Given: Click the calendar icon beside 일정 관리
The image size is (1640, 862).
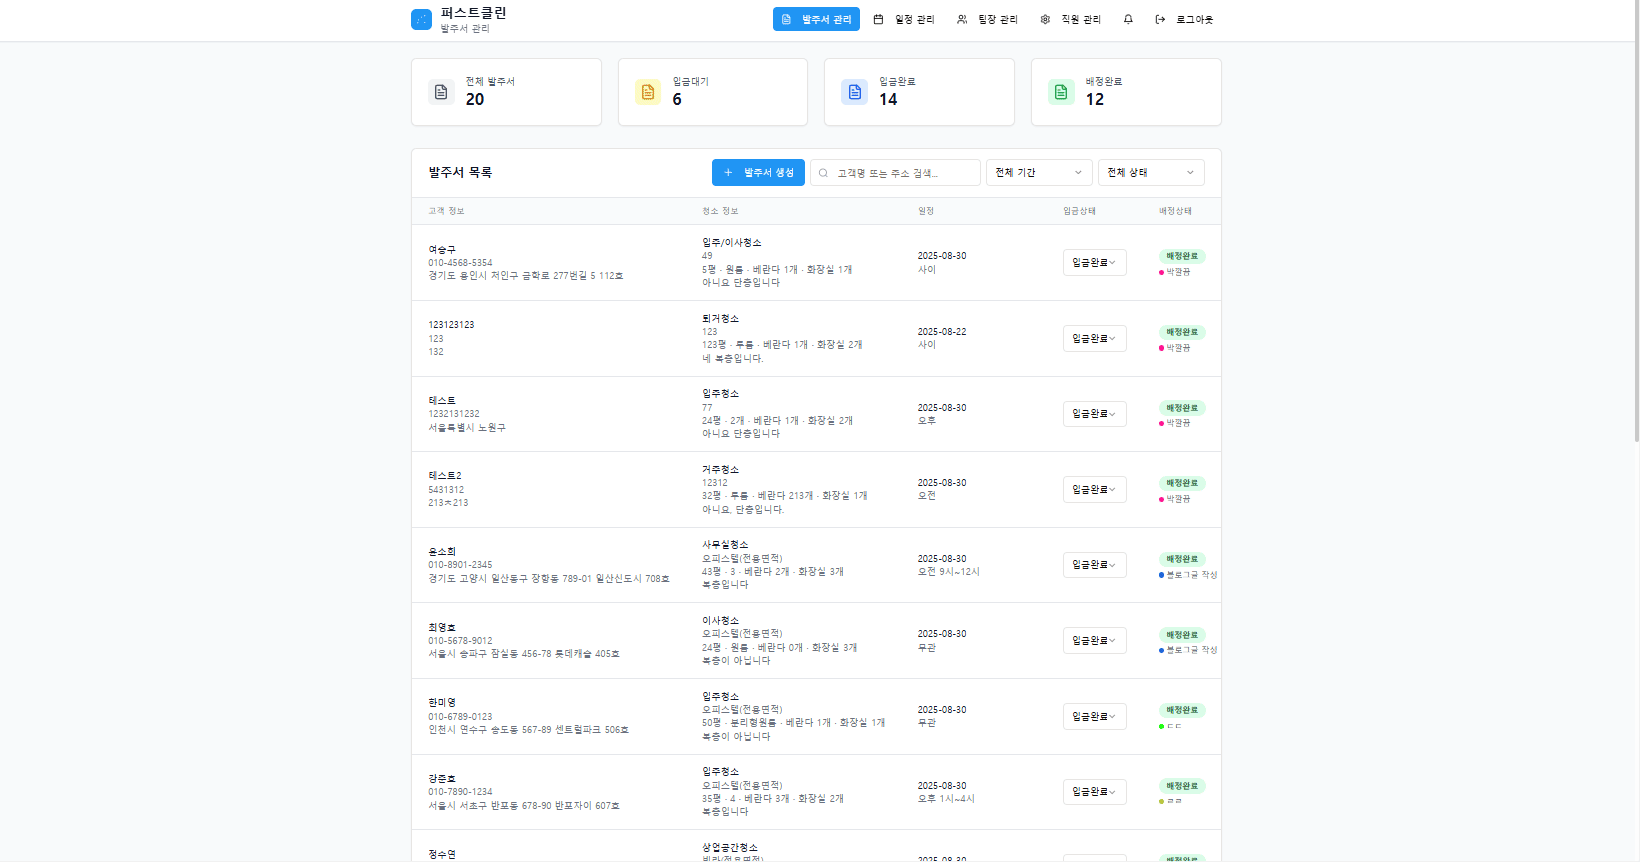Looking at the screenshot, I should pos(878,19).
